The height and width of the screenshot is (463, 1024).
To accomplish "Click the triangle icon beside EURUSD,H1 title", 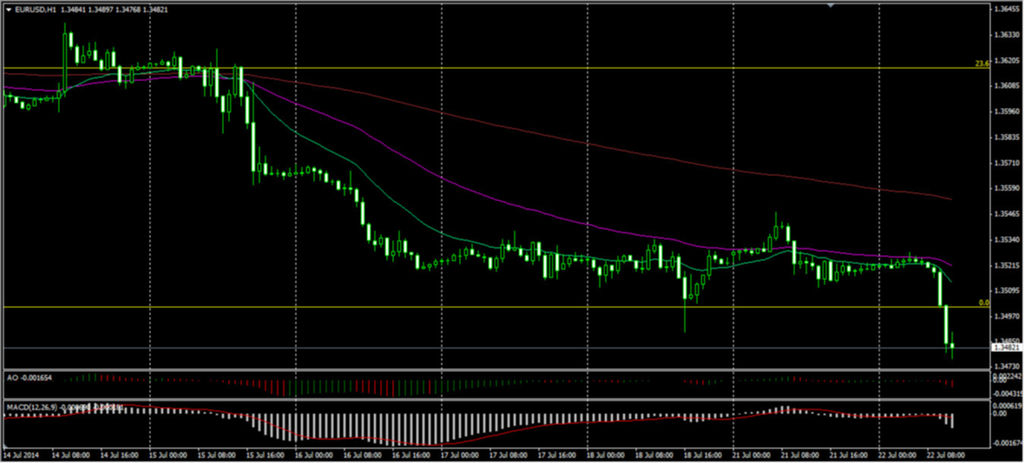I will (7, 9).
